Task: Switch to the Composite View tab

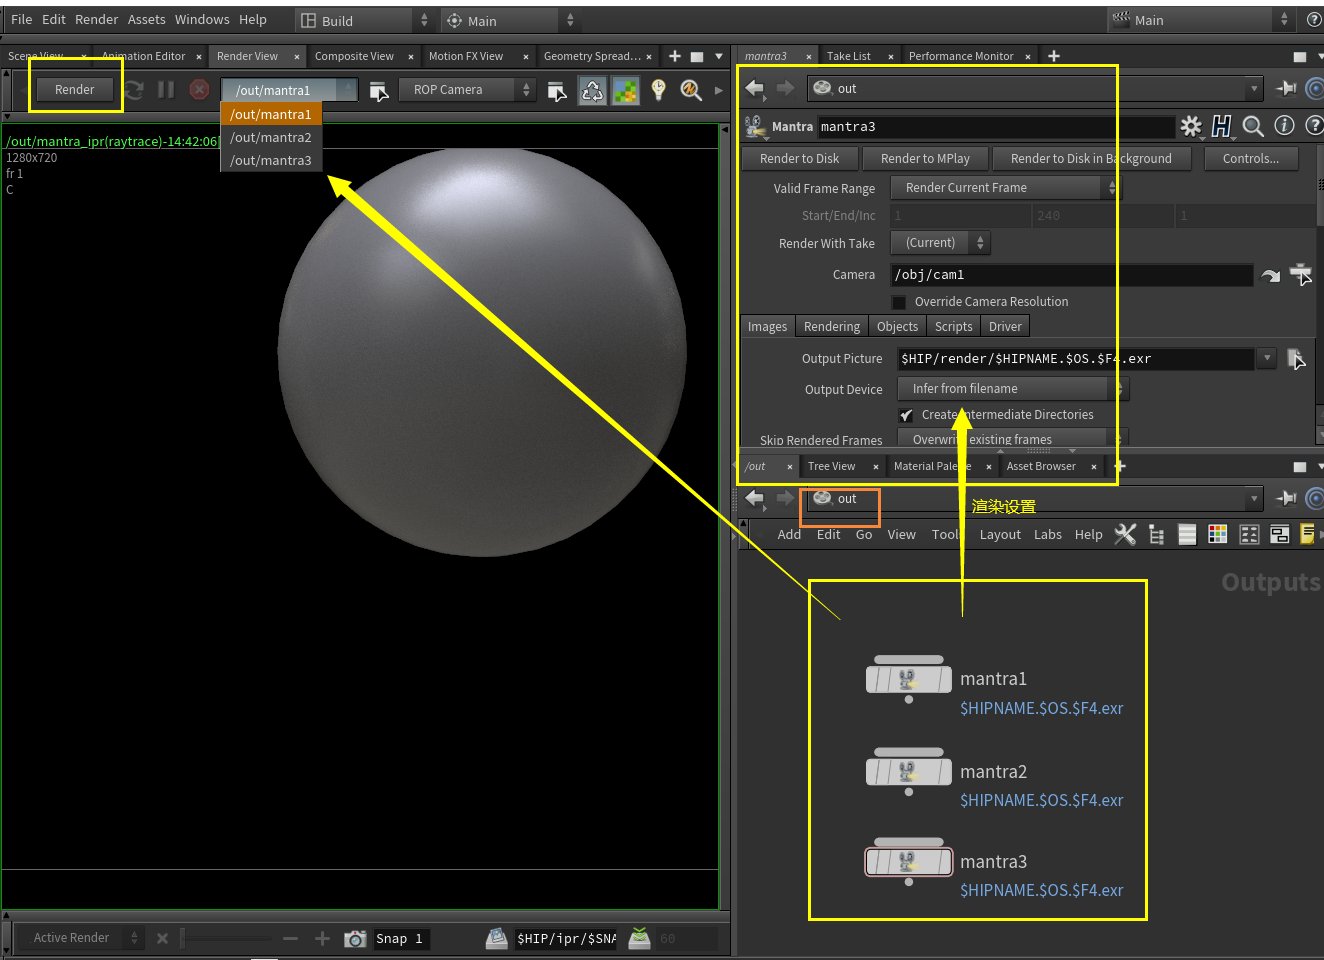Action: tap(354, 56)
